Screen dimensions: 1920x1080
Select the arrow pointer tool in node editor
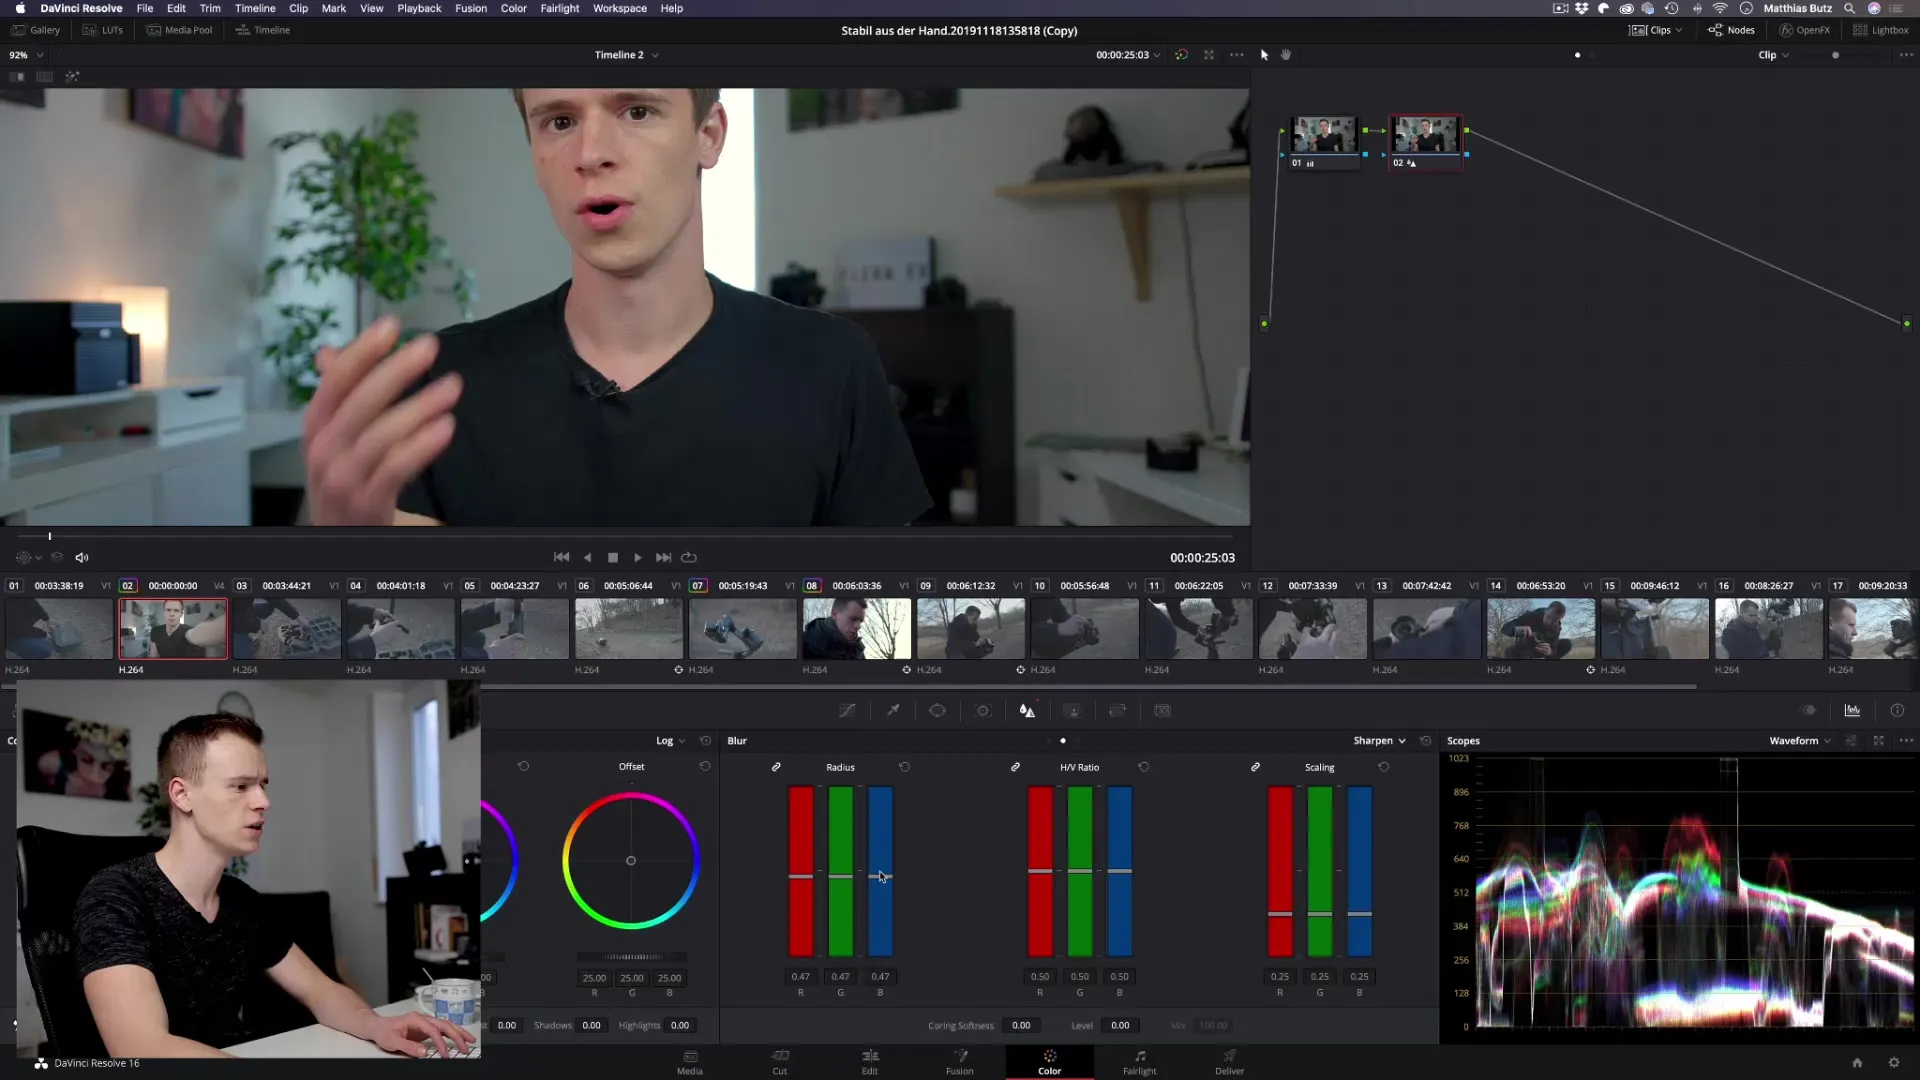coord(1264,55)
